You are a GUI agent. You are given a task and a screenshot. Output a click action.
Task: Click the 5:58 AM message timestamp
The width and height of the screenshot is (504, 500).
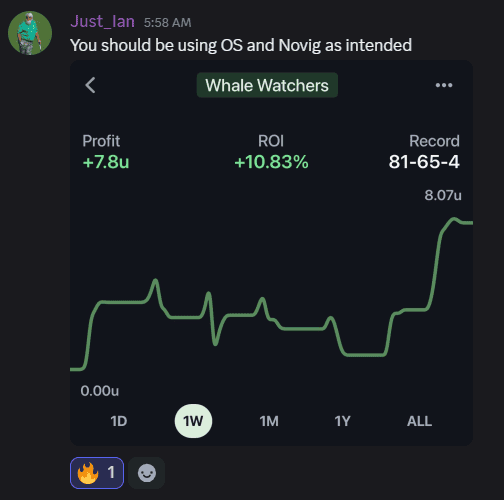(168, 23)
